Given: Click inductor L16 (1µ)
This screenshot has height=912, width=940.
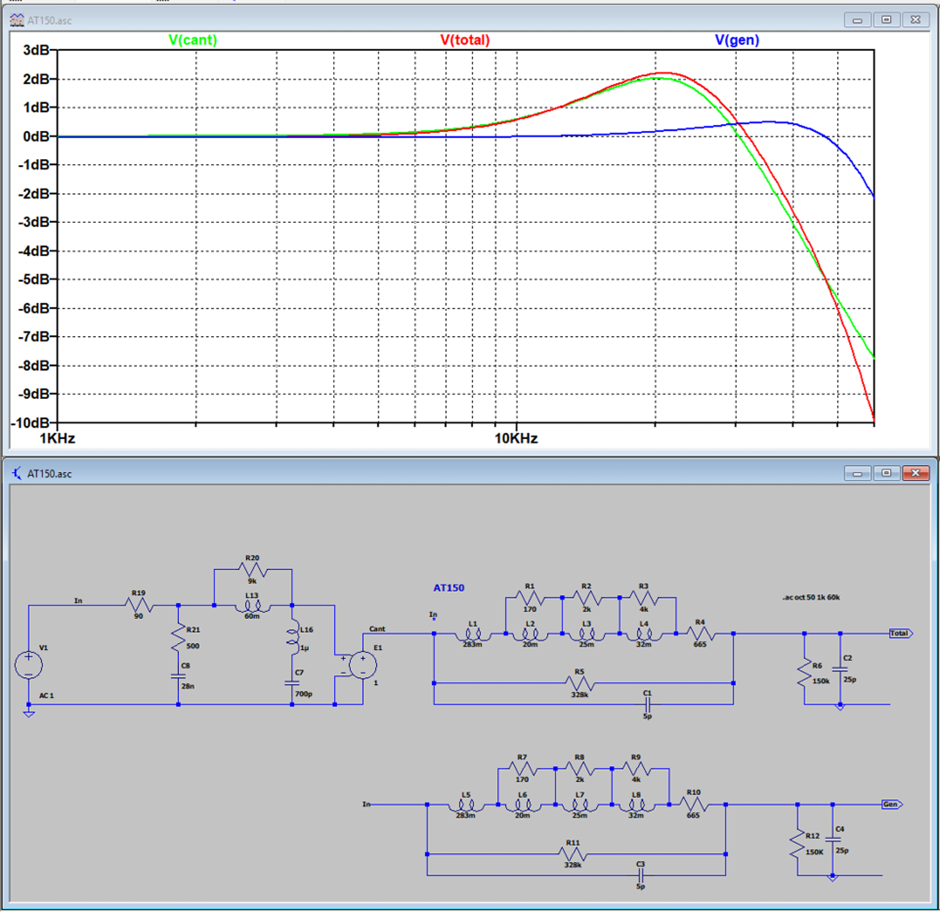Looking at the screenshot, I should coord(292,637).
